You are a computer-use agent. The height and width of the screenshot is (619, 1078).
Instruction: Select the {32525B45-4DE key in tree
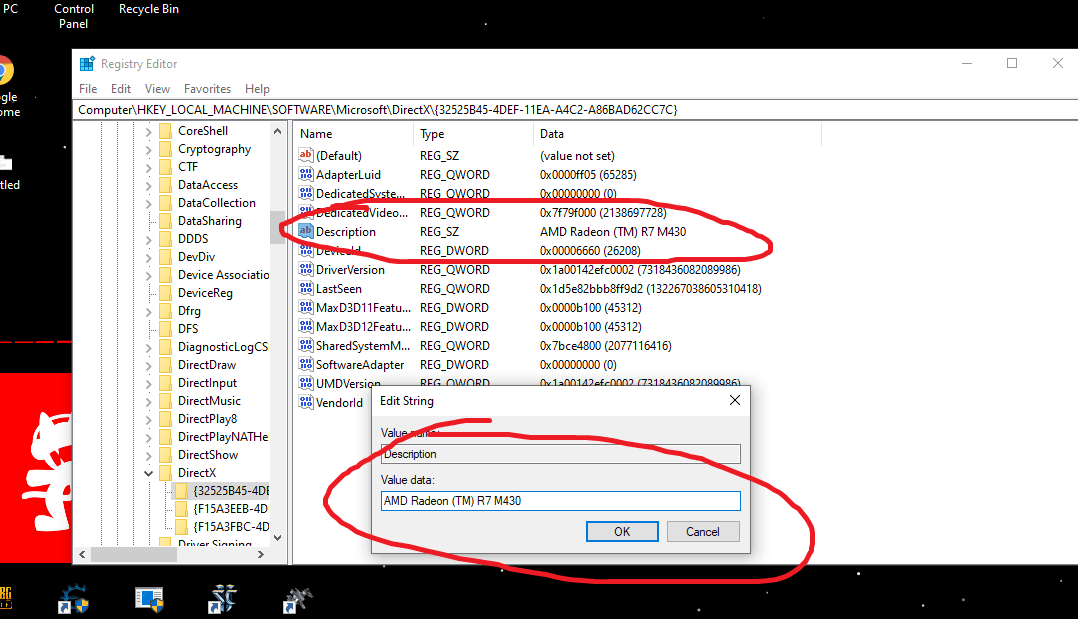[x=231, y=491]
